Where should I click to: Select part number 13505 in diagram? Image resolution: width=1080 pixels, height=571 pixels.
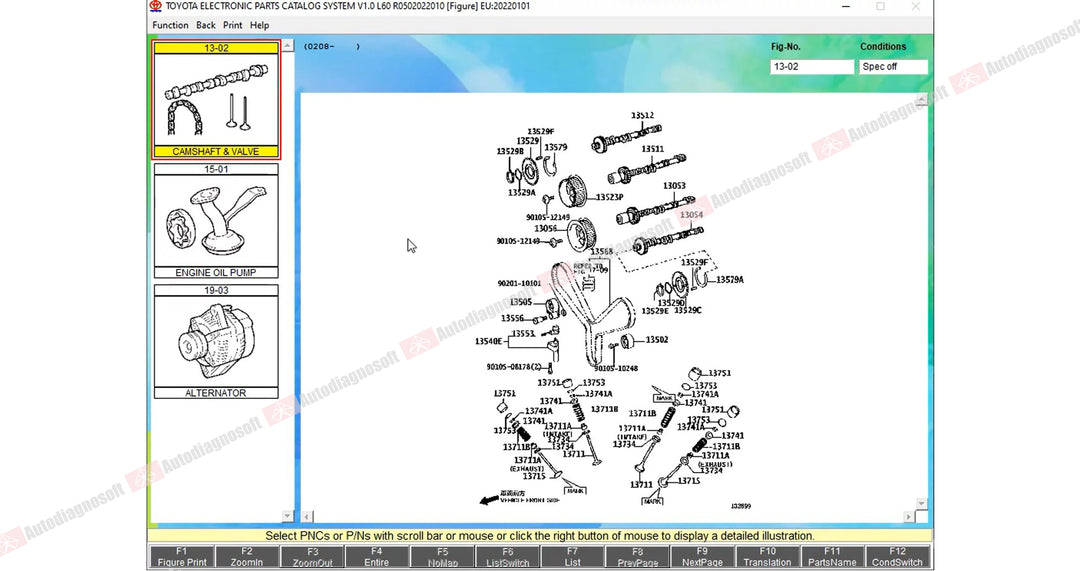click(x=521, y=302)
